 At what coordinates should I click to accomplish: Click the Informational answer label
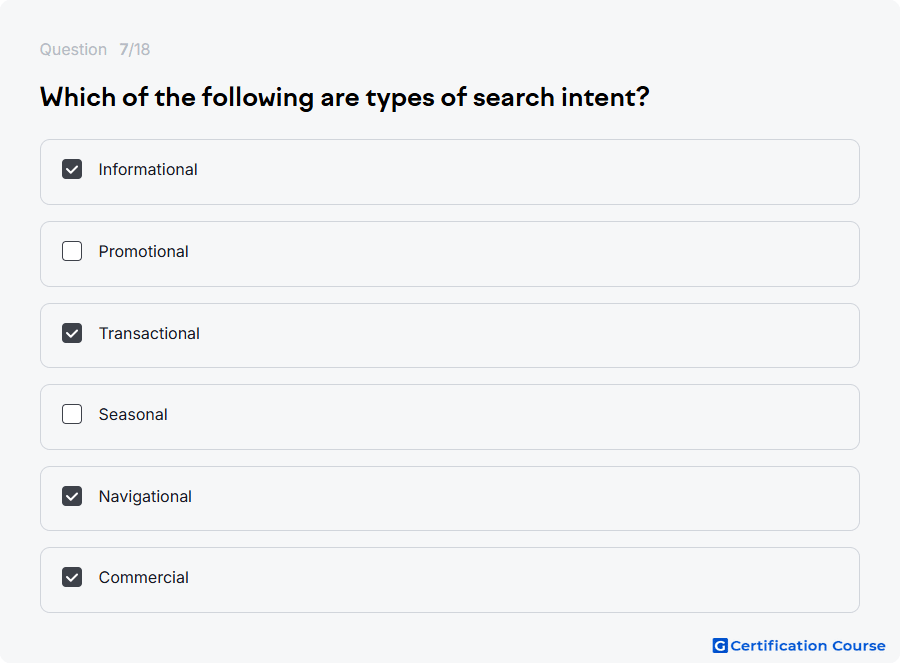coord(148,169)
